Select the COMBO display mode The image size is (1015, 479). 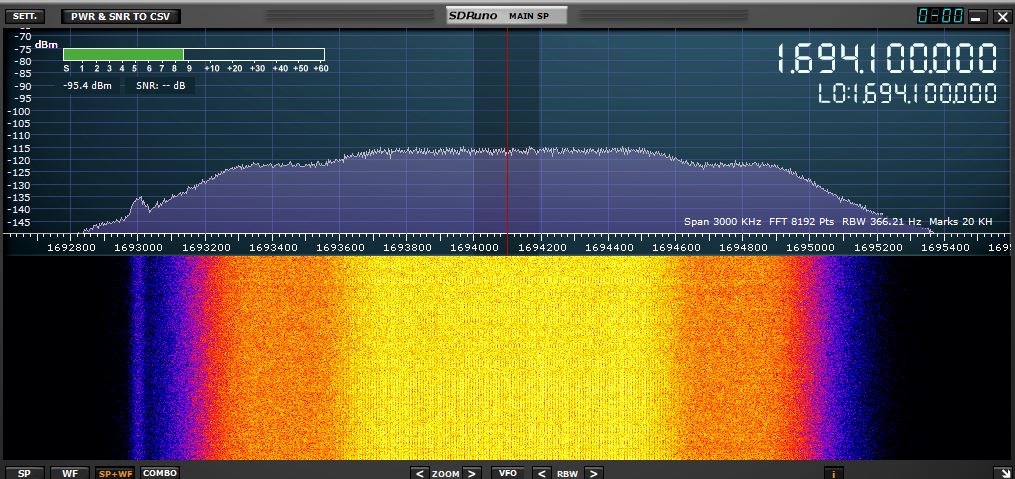pyautogui.click(x=159, y=473)
